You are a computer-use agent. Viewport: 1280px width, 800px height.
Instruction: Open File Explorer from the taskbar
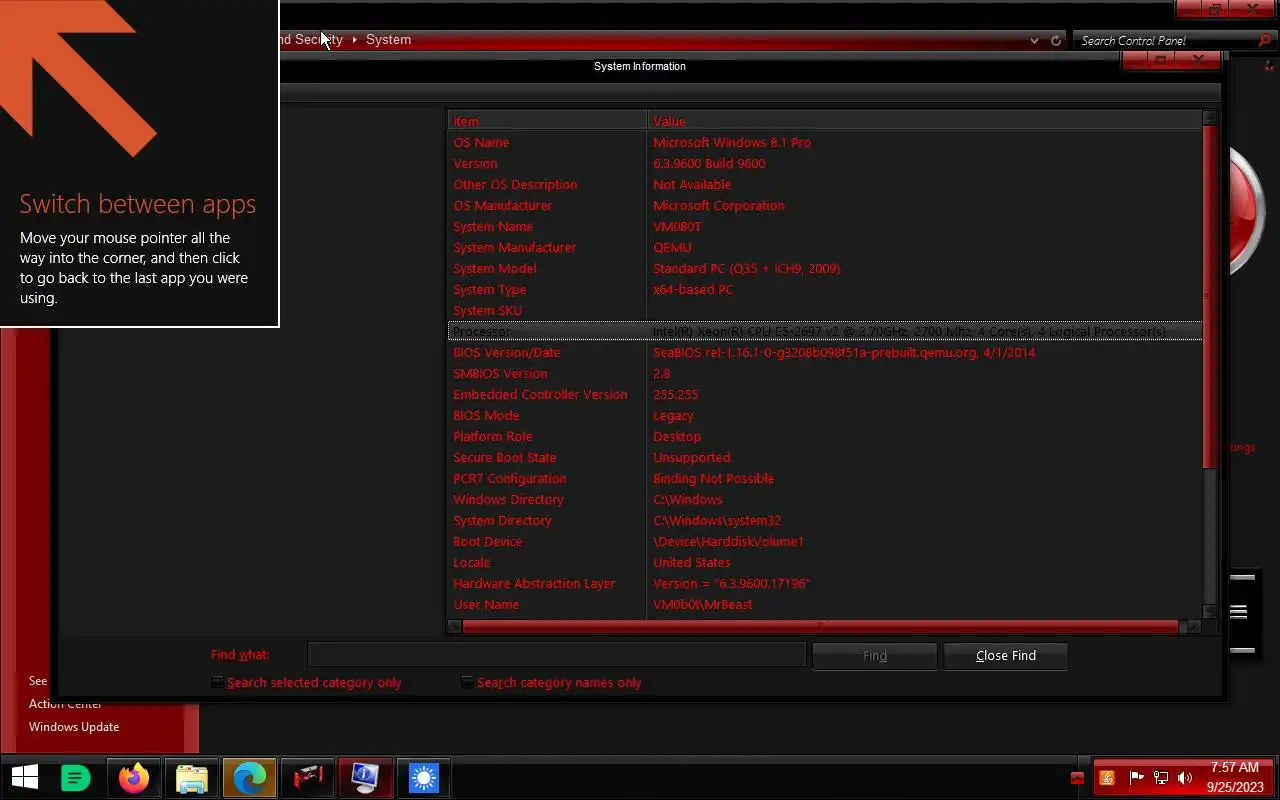click(192, 778)
